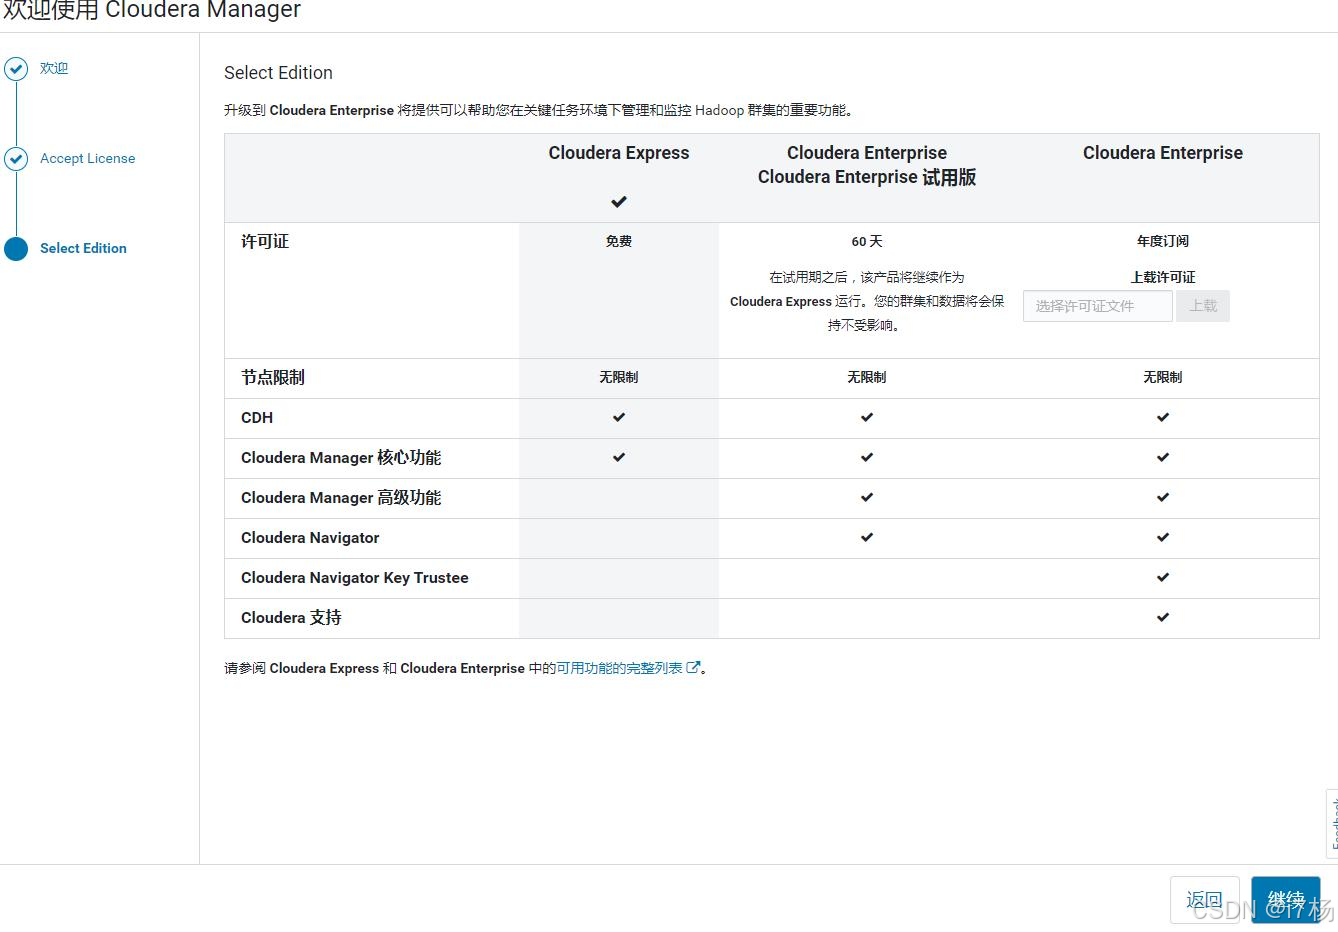Click the check icon next to Accept License step
The height and width of the screenshot is (932, 1338).
click(16, 158)
